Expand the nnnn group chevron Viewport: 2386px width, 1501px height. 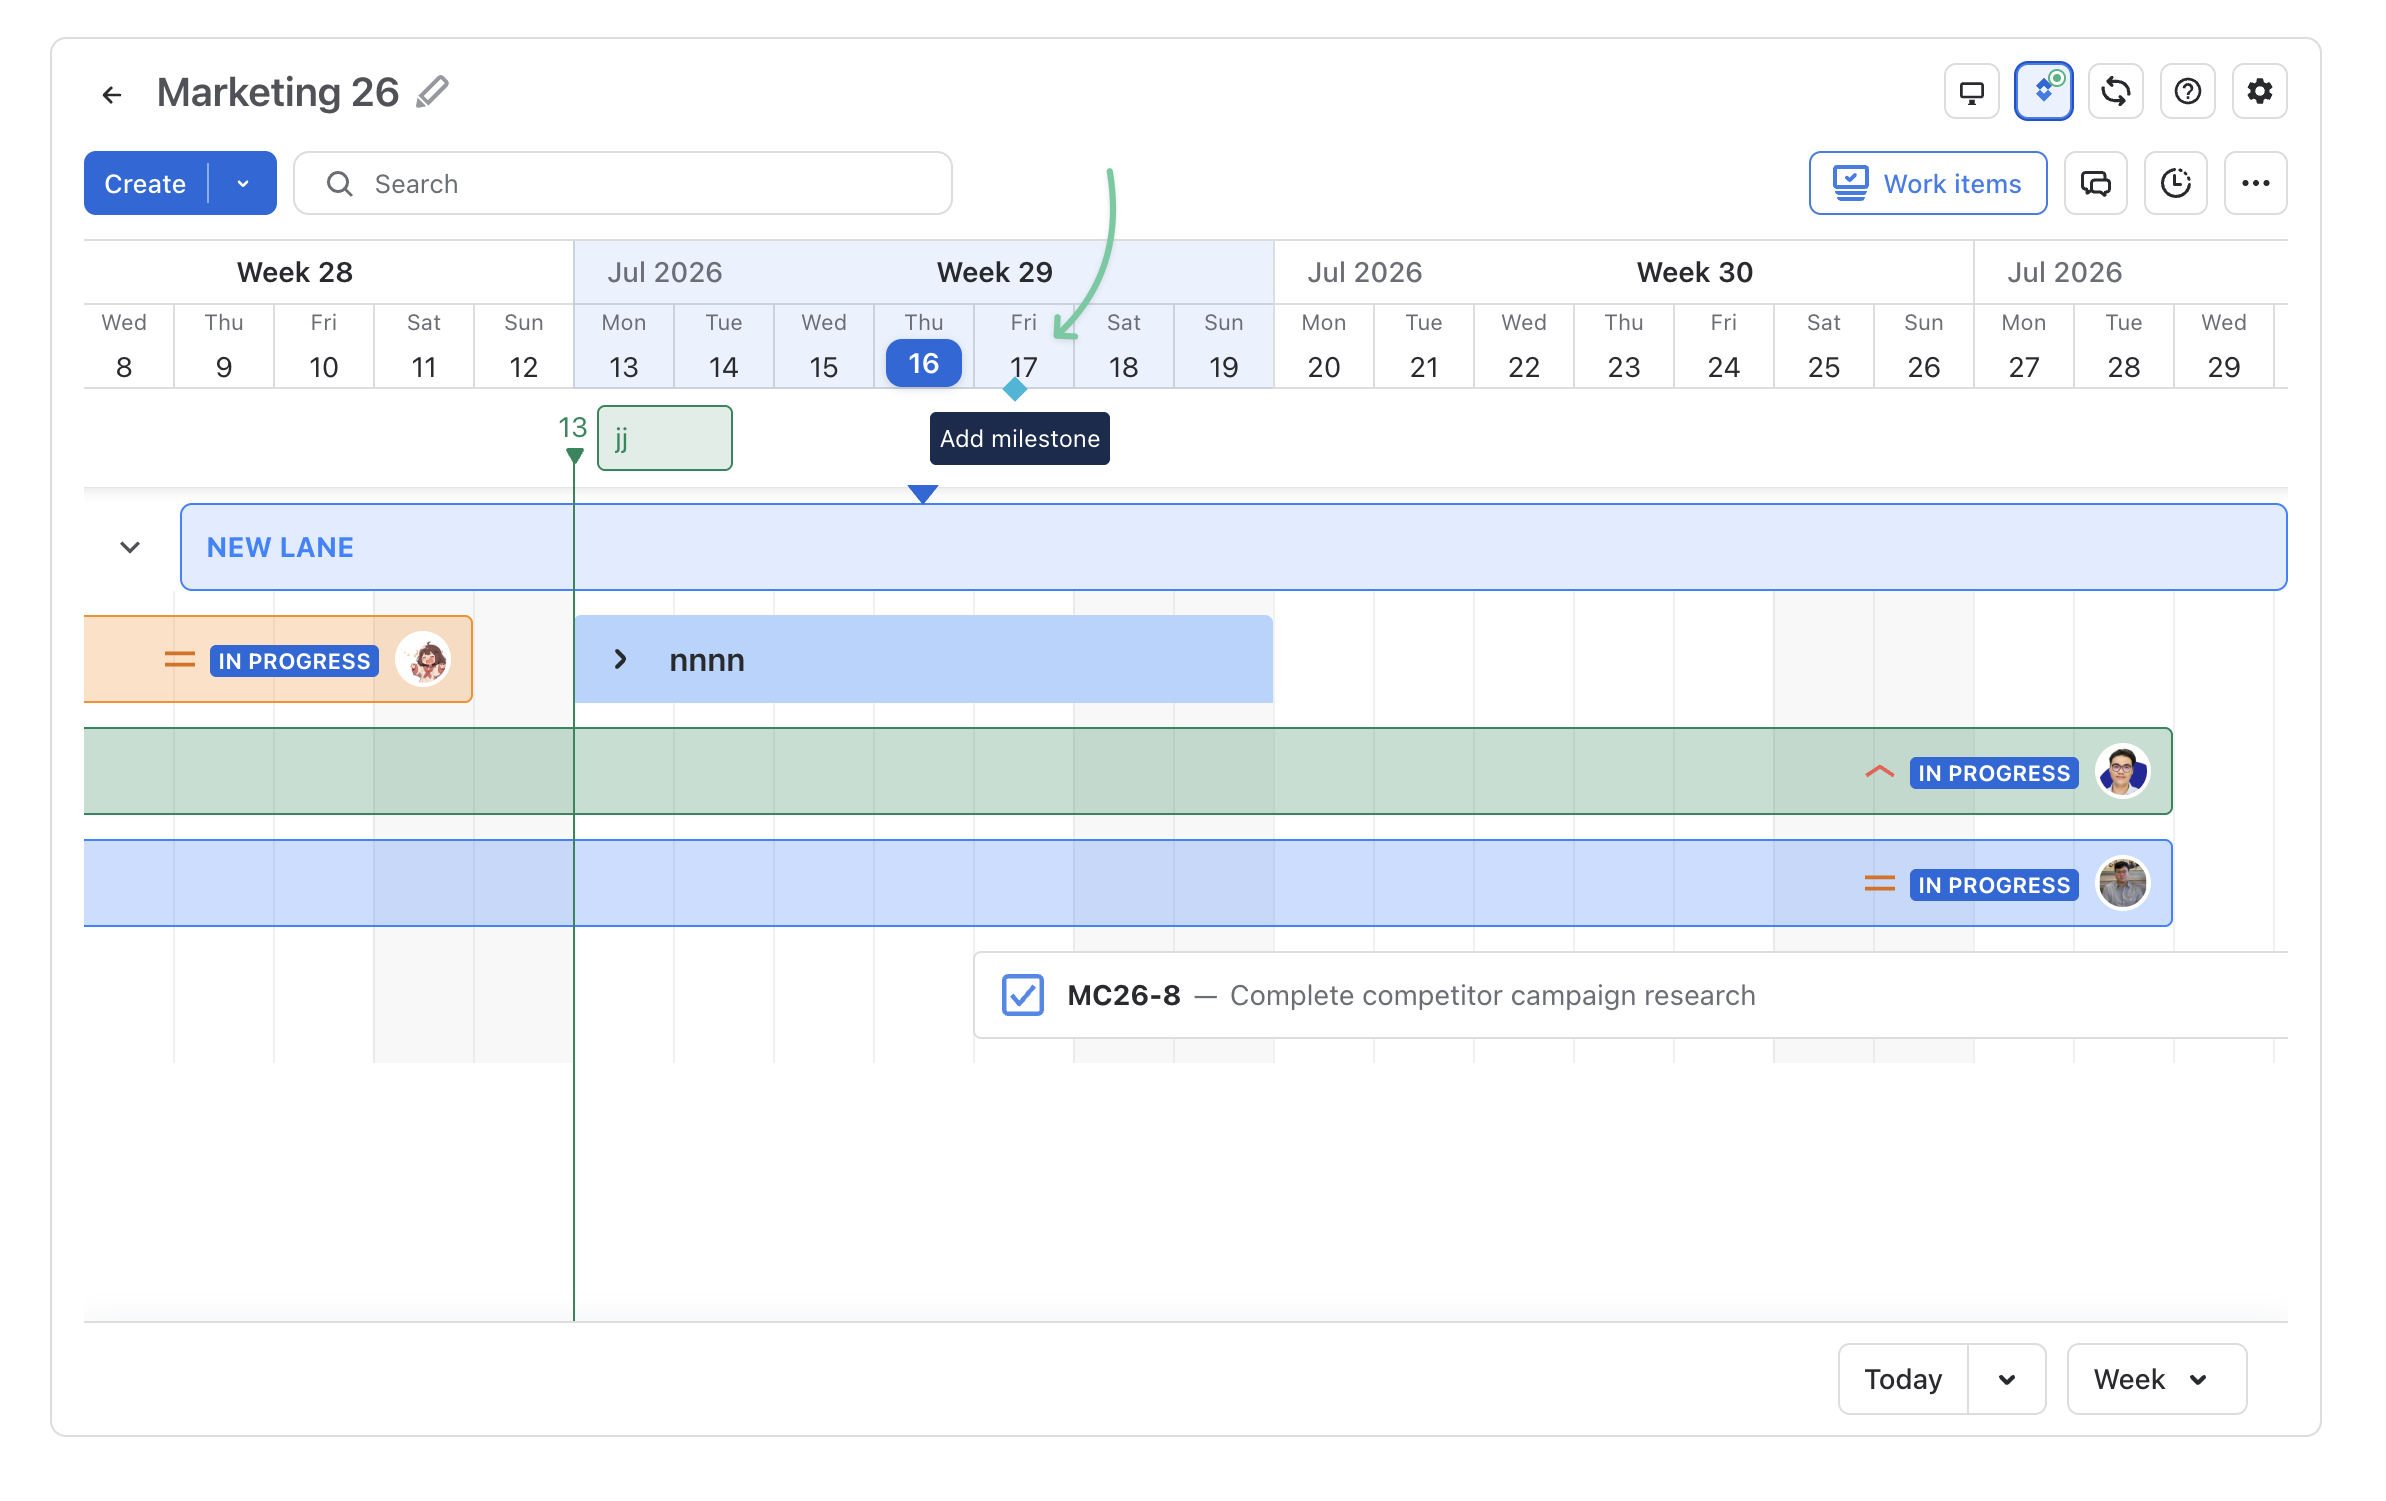click(x=620, y=659)
